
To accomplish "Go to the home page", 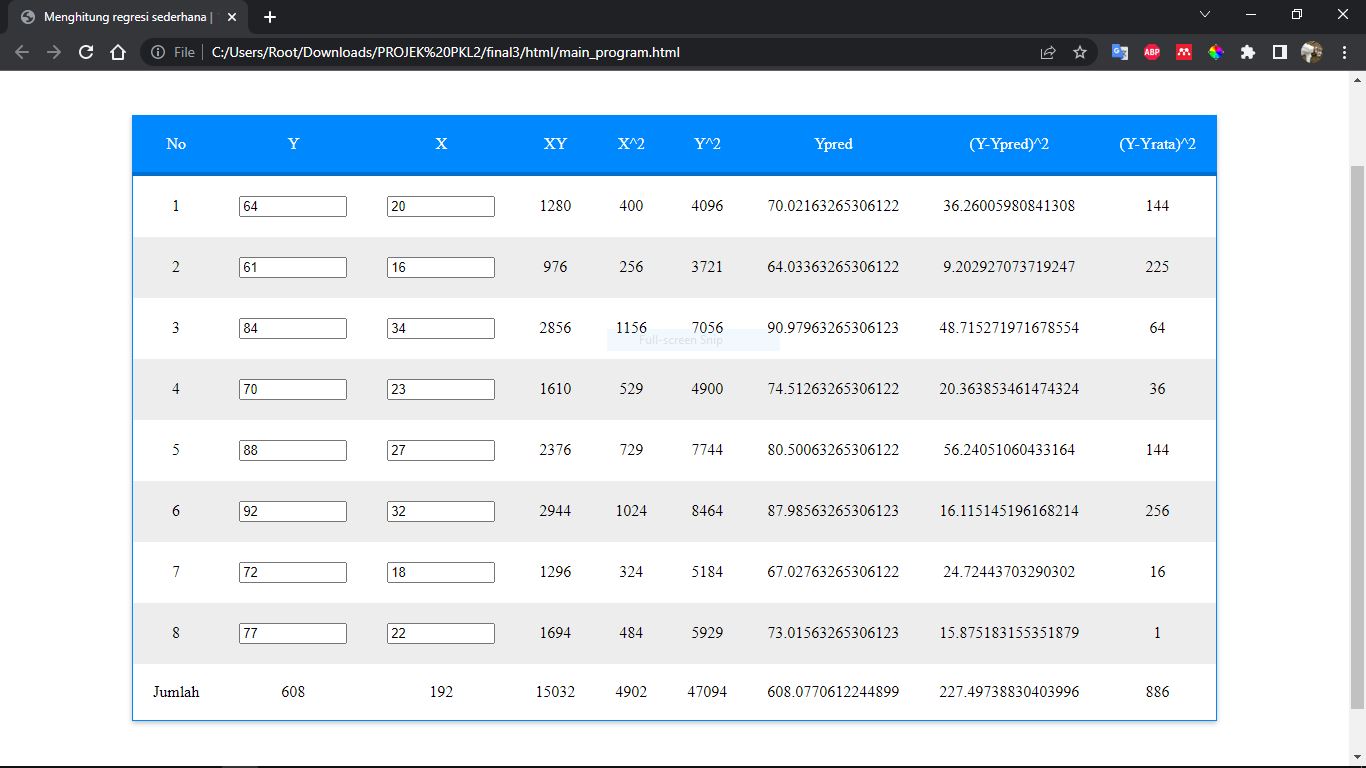I will pos(118,52).
